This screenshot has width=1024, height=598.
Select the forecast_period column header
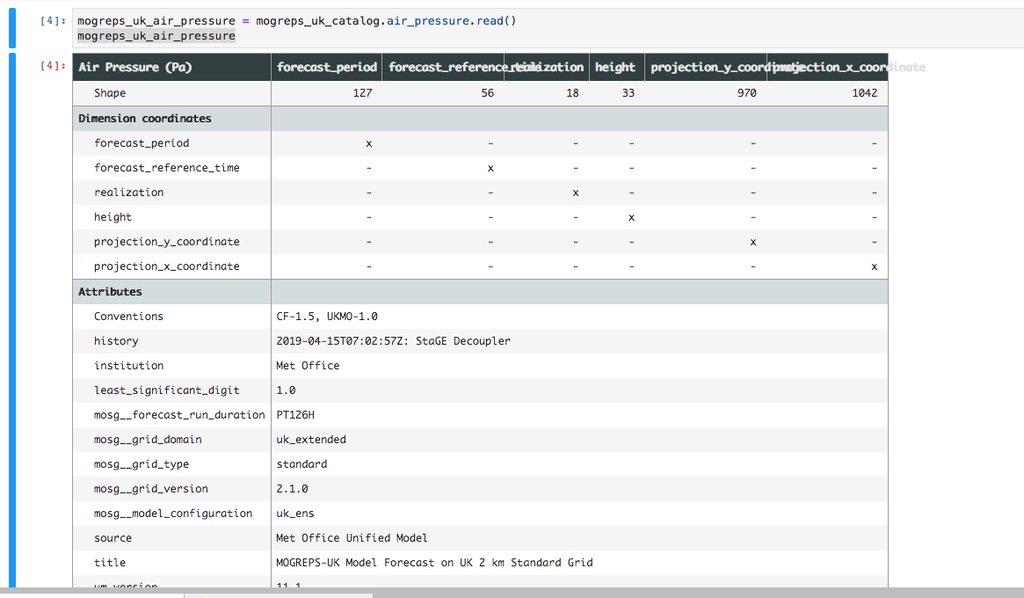coord(326,67)
